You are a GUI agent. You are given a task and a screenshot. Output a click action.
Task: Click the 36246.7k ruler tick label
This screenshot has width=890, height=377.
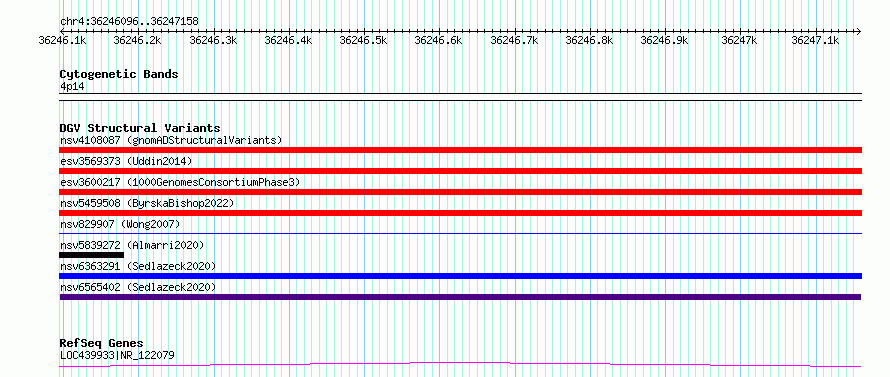point(514,40)
